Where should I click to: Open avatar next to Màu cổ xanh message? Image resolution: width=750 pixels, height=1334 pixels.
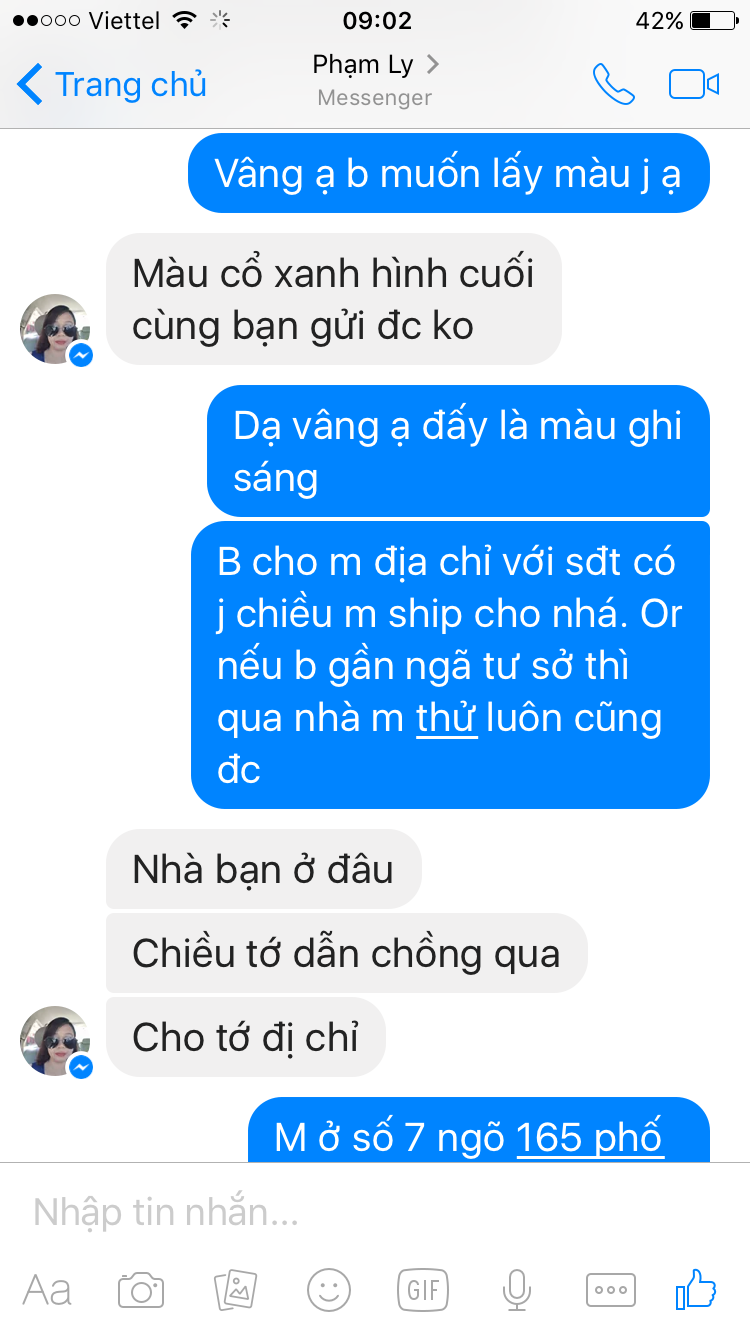[x=56, y=330]
